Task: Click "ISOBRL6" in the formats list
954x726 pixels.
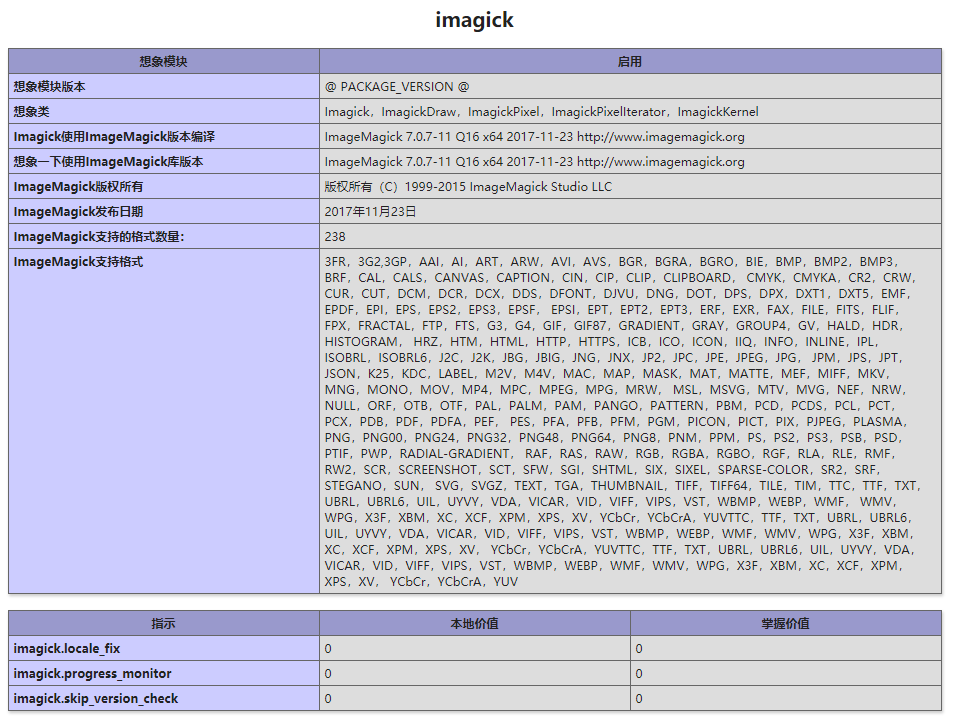Action: [403, 357]
